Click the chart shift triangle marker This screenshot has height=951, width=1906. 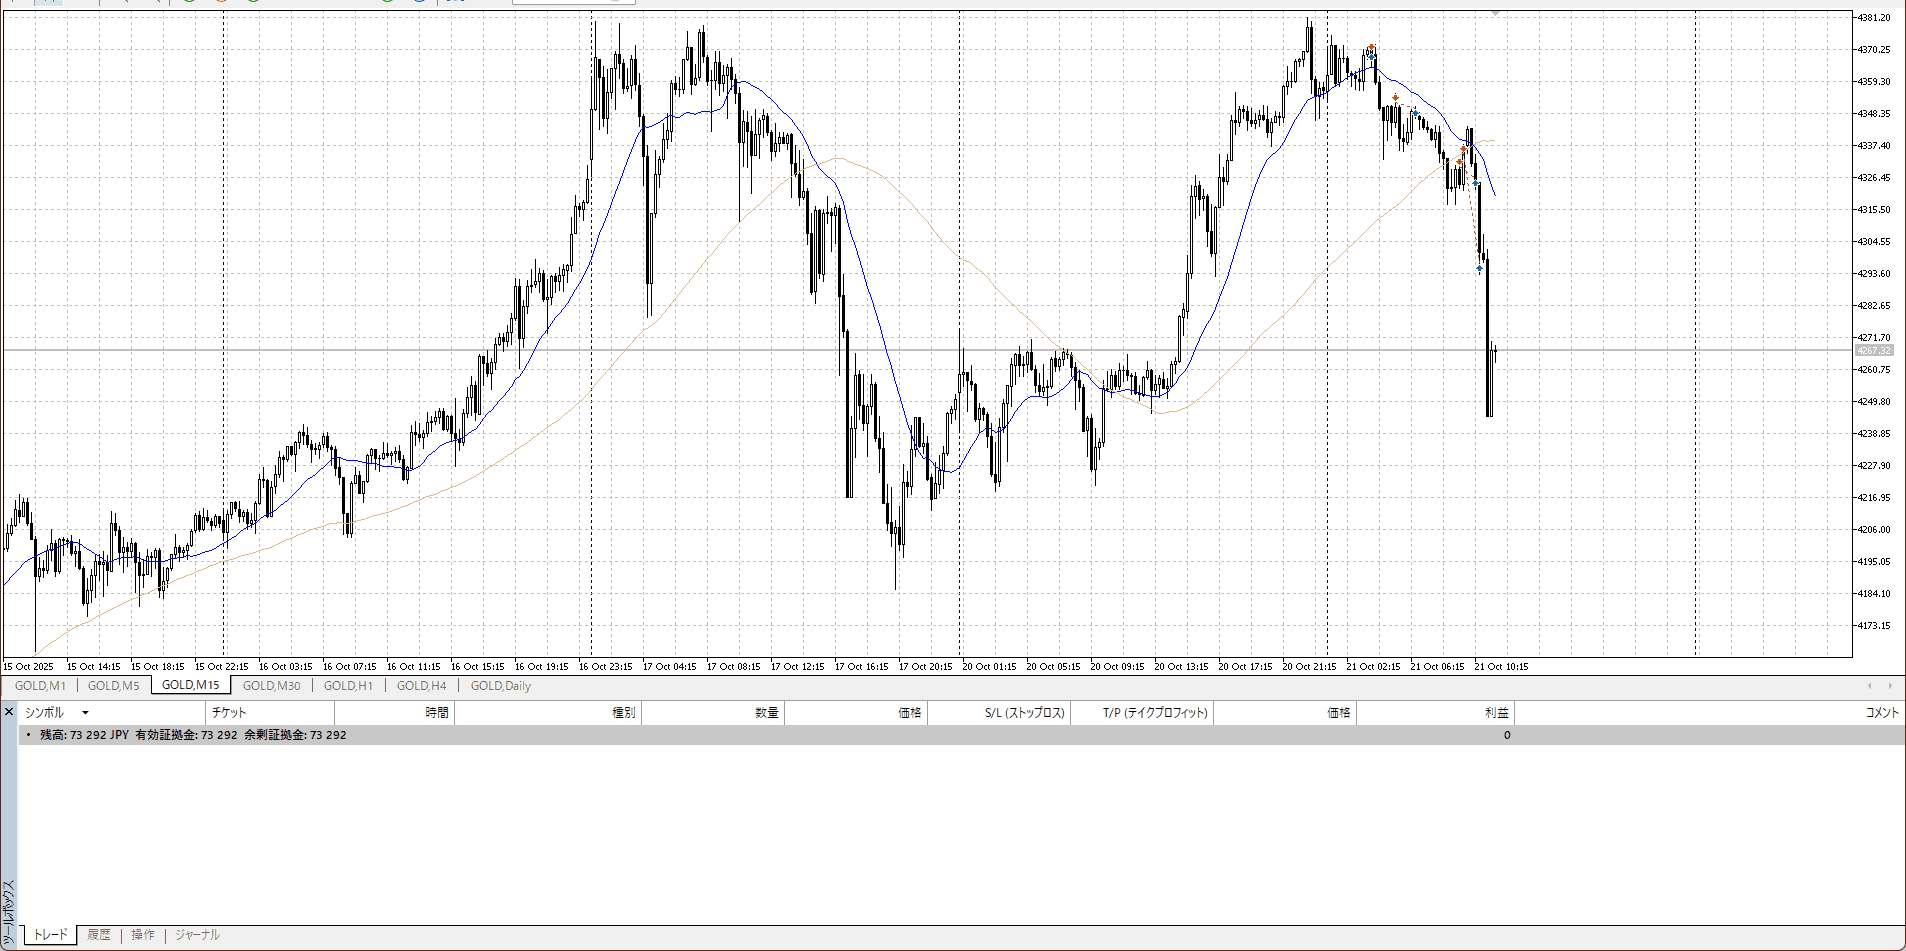(1495, 14)
